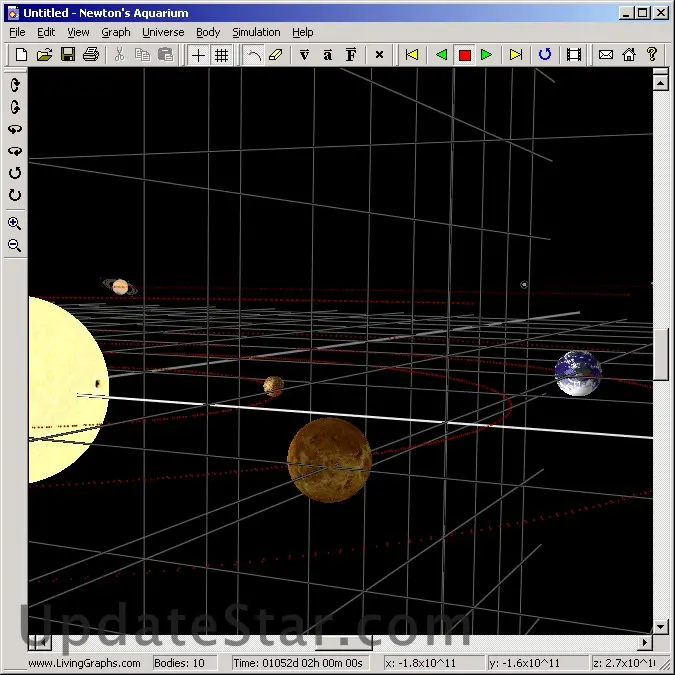Screen dimensions: 675x675
Task: Click the Paste clipboard icon
Action: tap(166, 55)
